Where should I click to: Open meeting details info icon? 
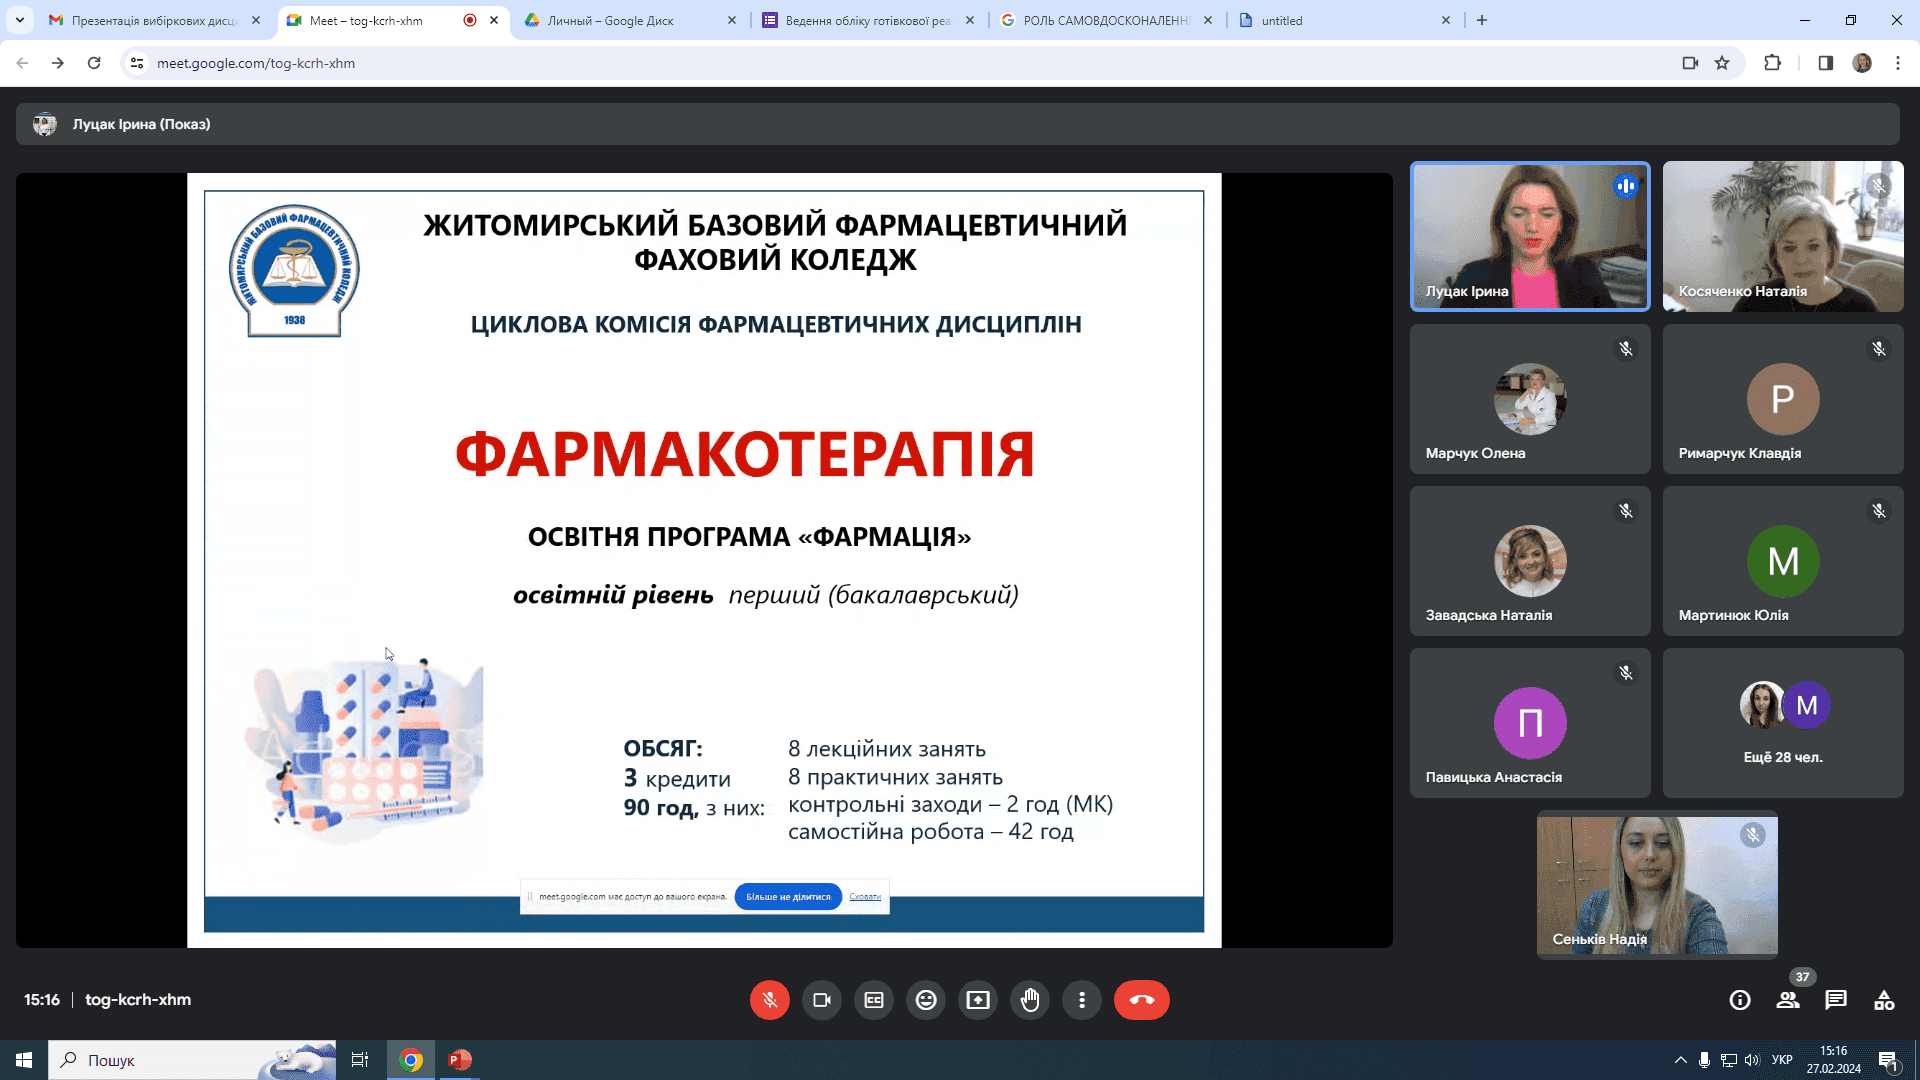coord(1740,1000)
